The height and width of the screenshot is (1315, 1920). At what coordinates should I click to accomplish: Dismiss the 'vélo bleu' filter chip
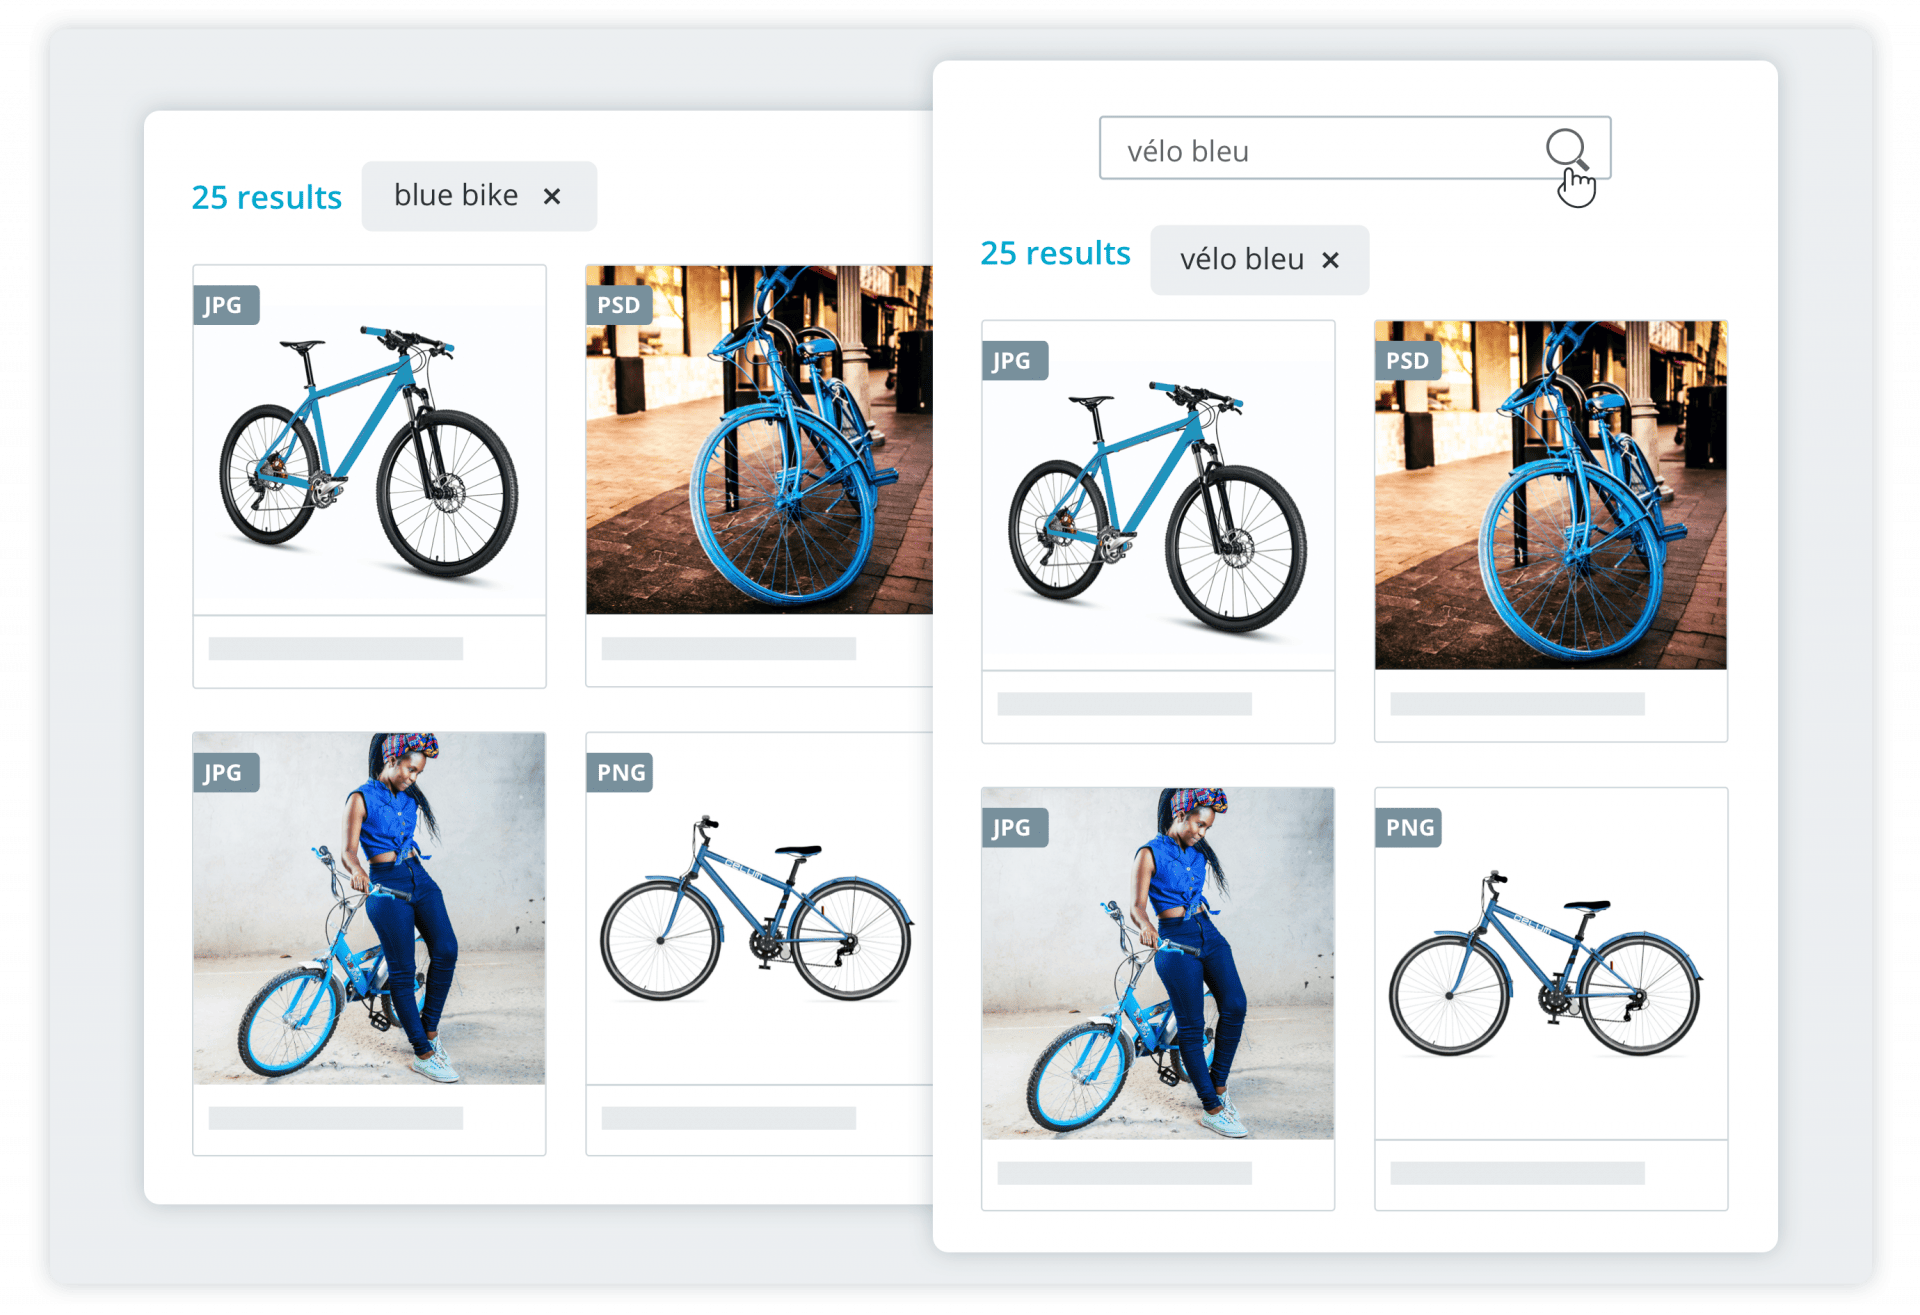[x=1331, y=260]
